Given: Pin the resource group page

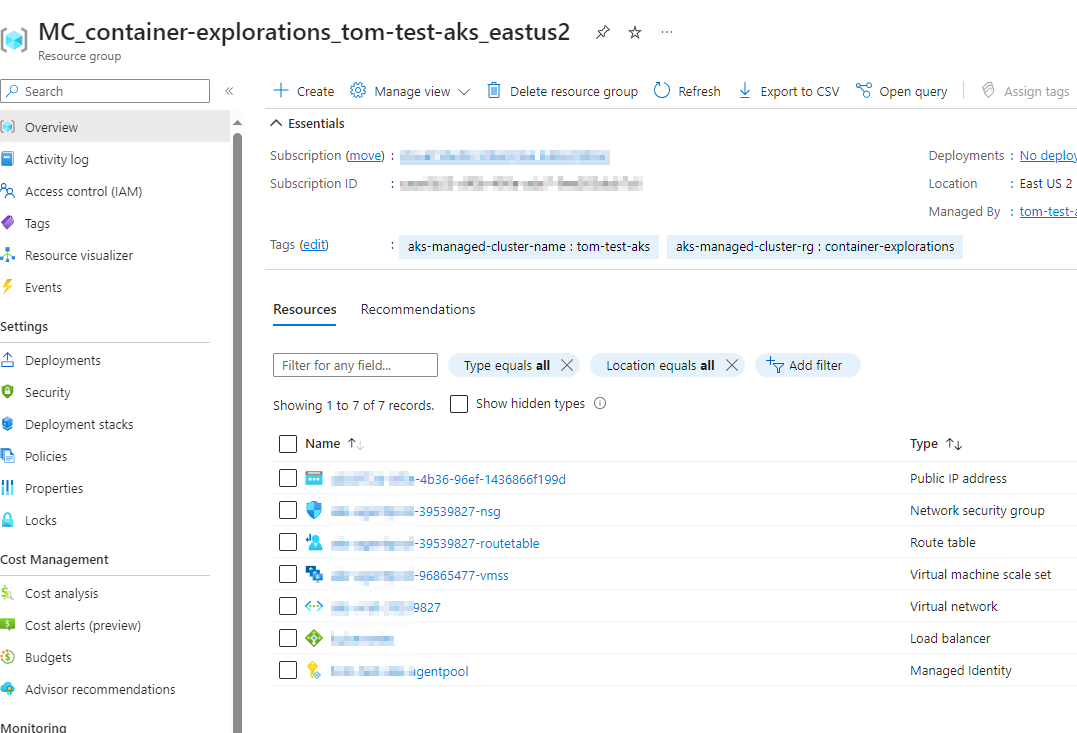Looking at the screenshot, I should coord(602,32).
